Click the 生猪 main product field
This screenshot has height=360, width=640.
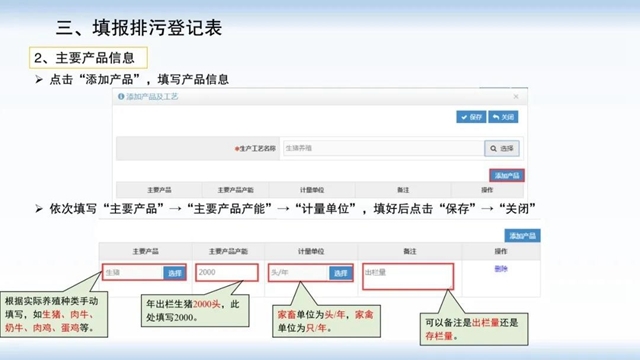(x=133, y=272)
